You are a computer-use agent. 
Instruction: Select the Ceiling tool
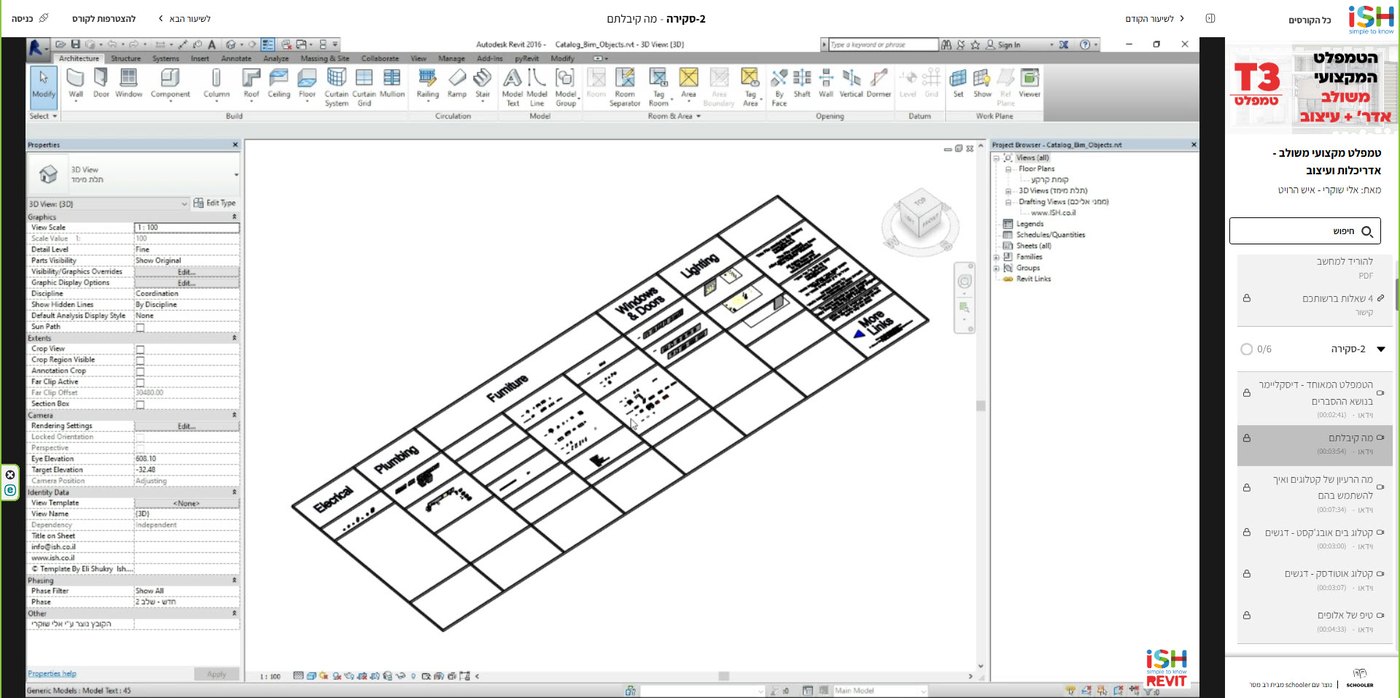(279, 84)
